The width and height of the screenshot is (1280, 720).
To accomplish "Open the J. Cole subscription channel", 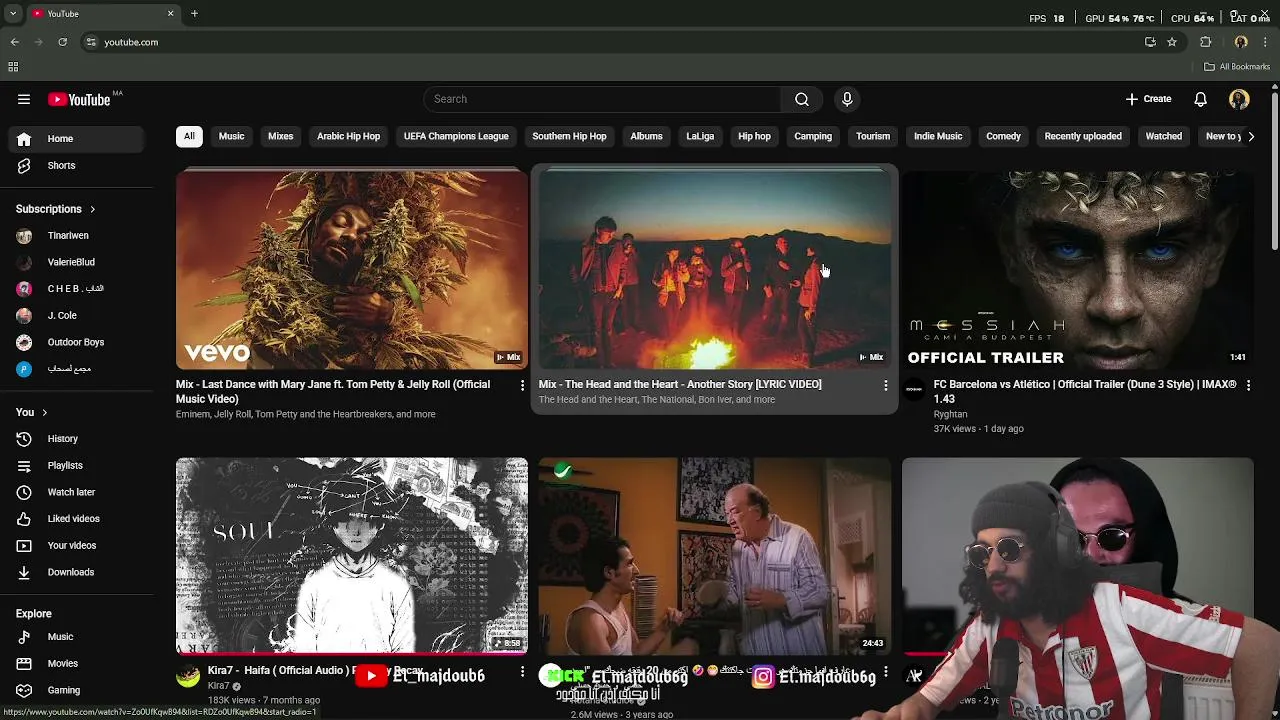I will point(77,316).
